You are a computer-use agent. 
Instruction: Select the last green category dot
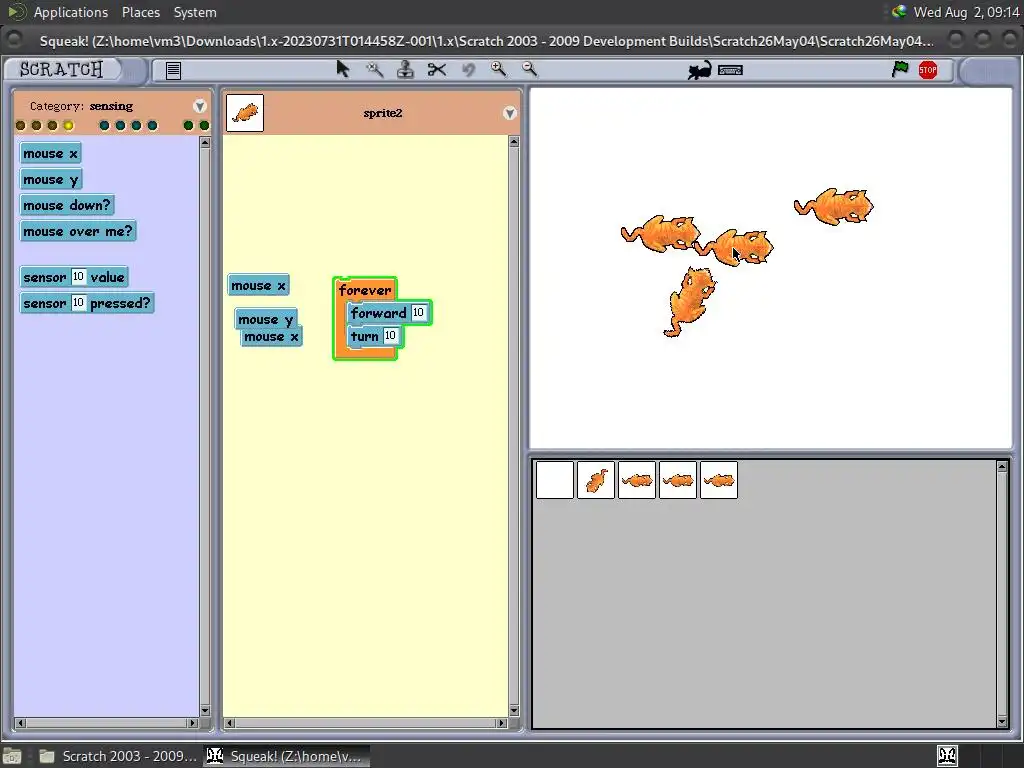pos(204,125)
